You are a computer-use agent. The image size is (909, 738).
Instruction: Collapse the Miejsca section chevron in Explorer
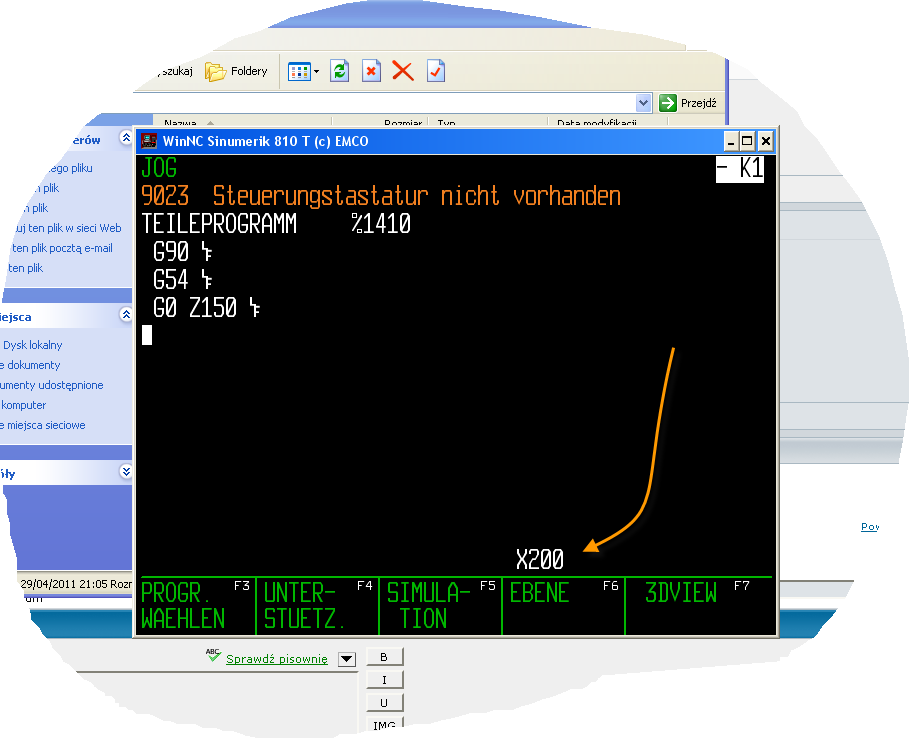pyautogui.click(x=126, y=314)
